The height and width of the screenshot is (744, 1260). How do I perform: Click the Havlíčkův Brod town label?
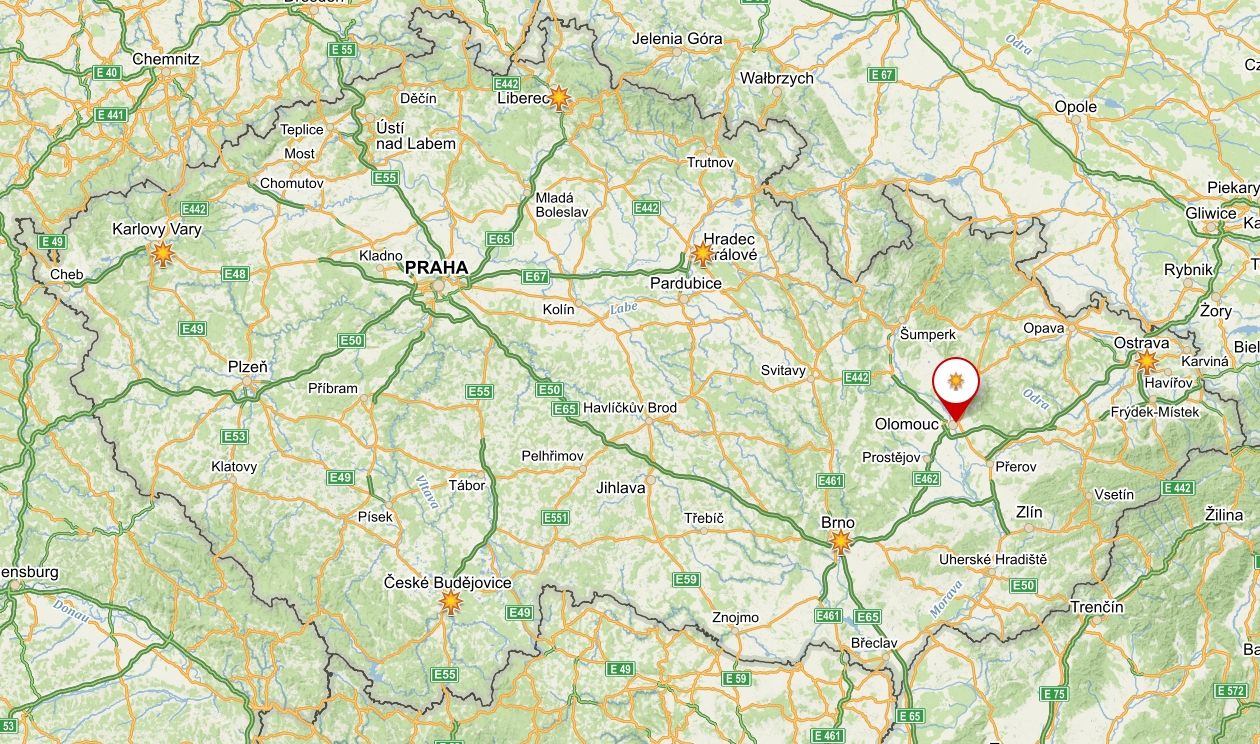(x=630, y=407)
